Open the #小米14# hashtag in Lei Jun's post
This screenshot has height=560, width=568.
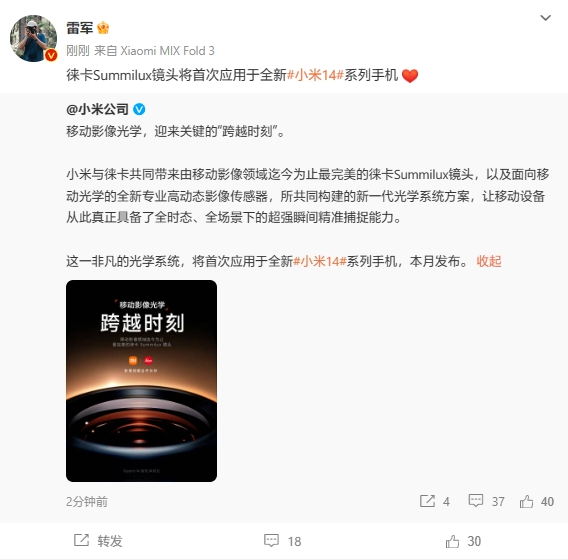tap(315, 75)
